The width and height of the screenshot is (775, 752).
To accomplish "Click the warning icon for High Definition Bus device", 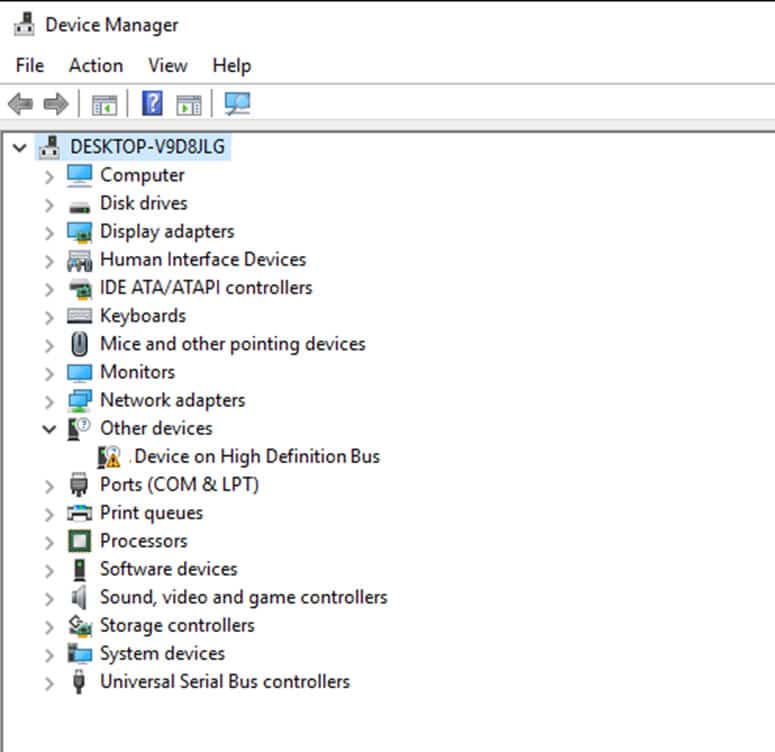I will [x=109, y=457].
